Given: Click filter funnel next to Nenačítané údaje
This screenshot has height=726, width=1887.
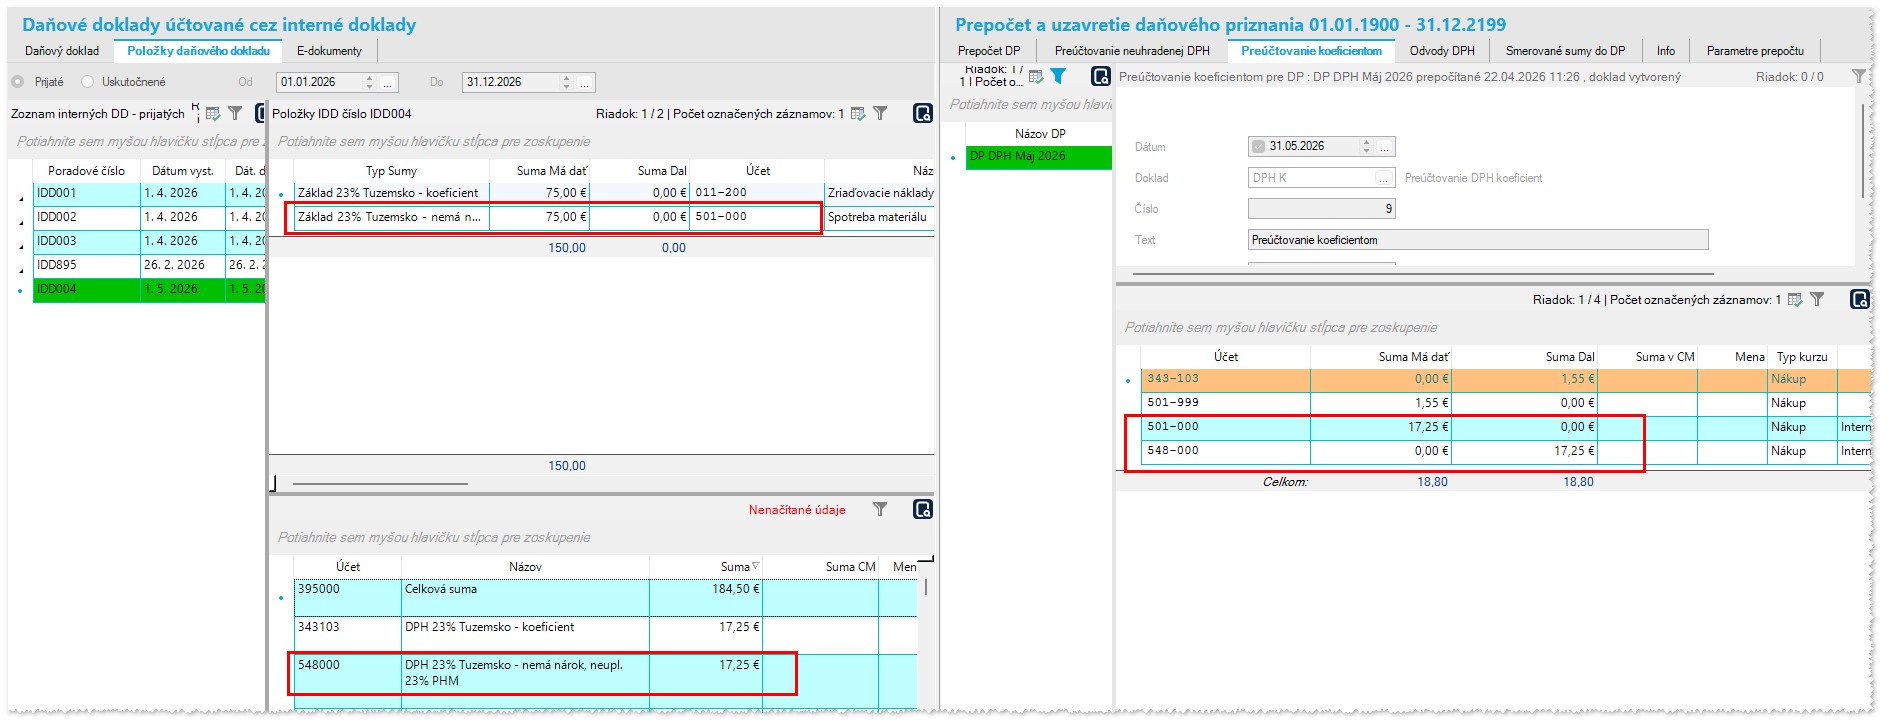Looking at the screenshot, I should click(880, 510).
